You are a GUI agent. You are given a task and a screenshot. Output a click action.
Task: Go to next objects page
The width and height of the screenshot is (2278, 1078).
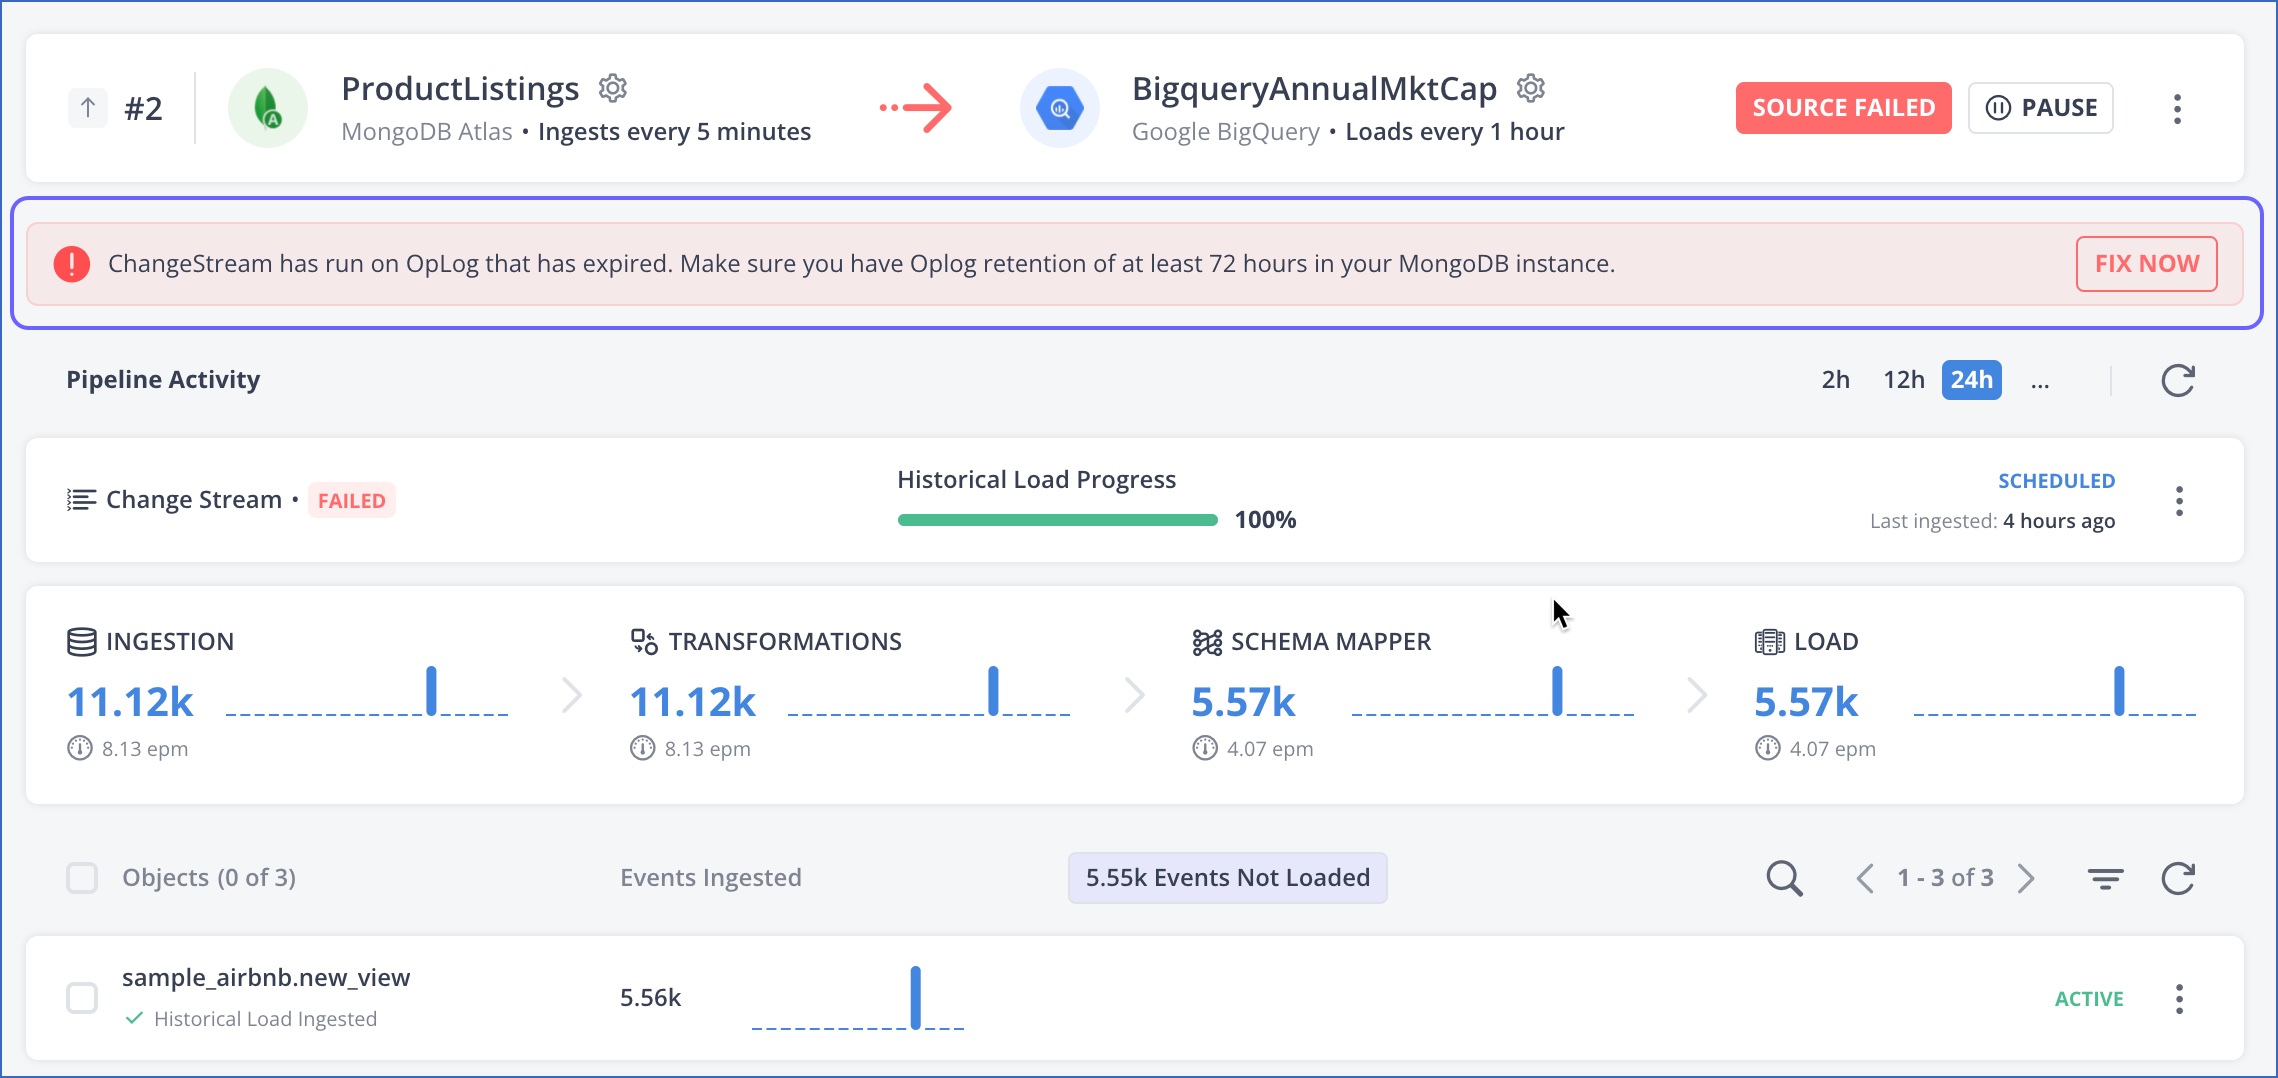[x=2026, y=878]
